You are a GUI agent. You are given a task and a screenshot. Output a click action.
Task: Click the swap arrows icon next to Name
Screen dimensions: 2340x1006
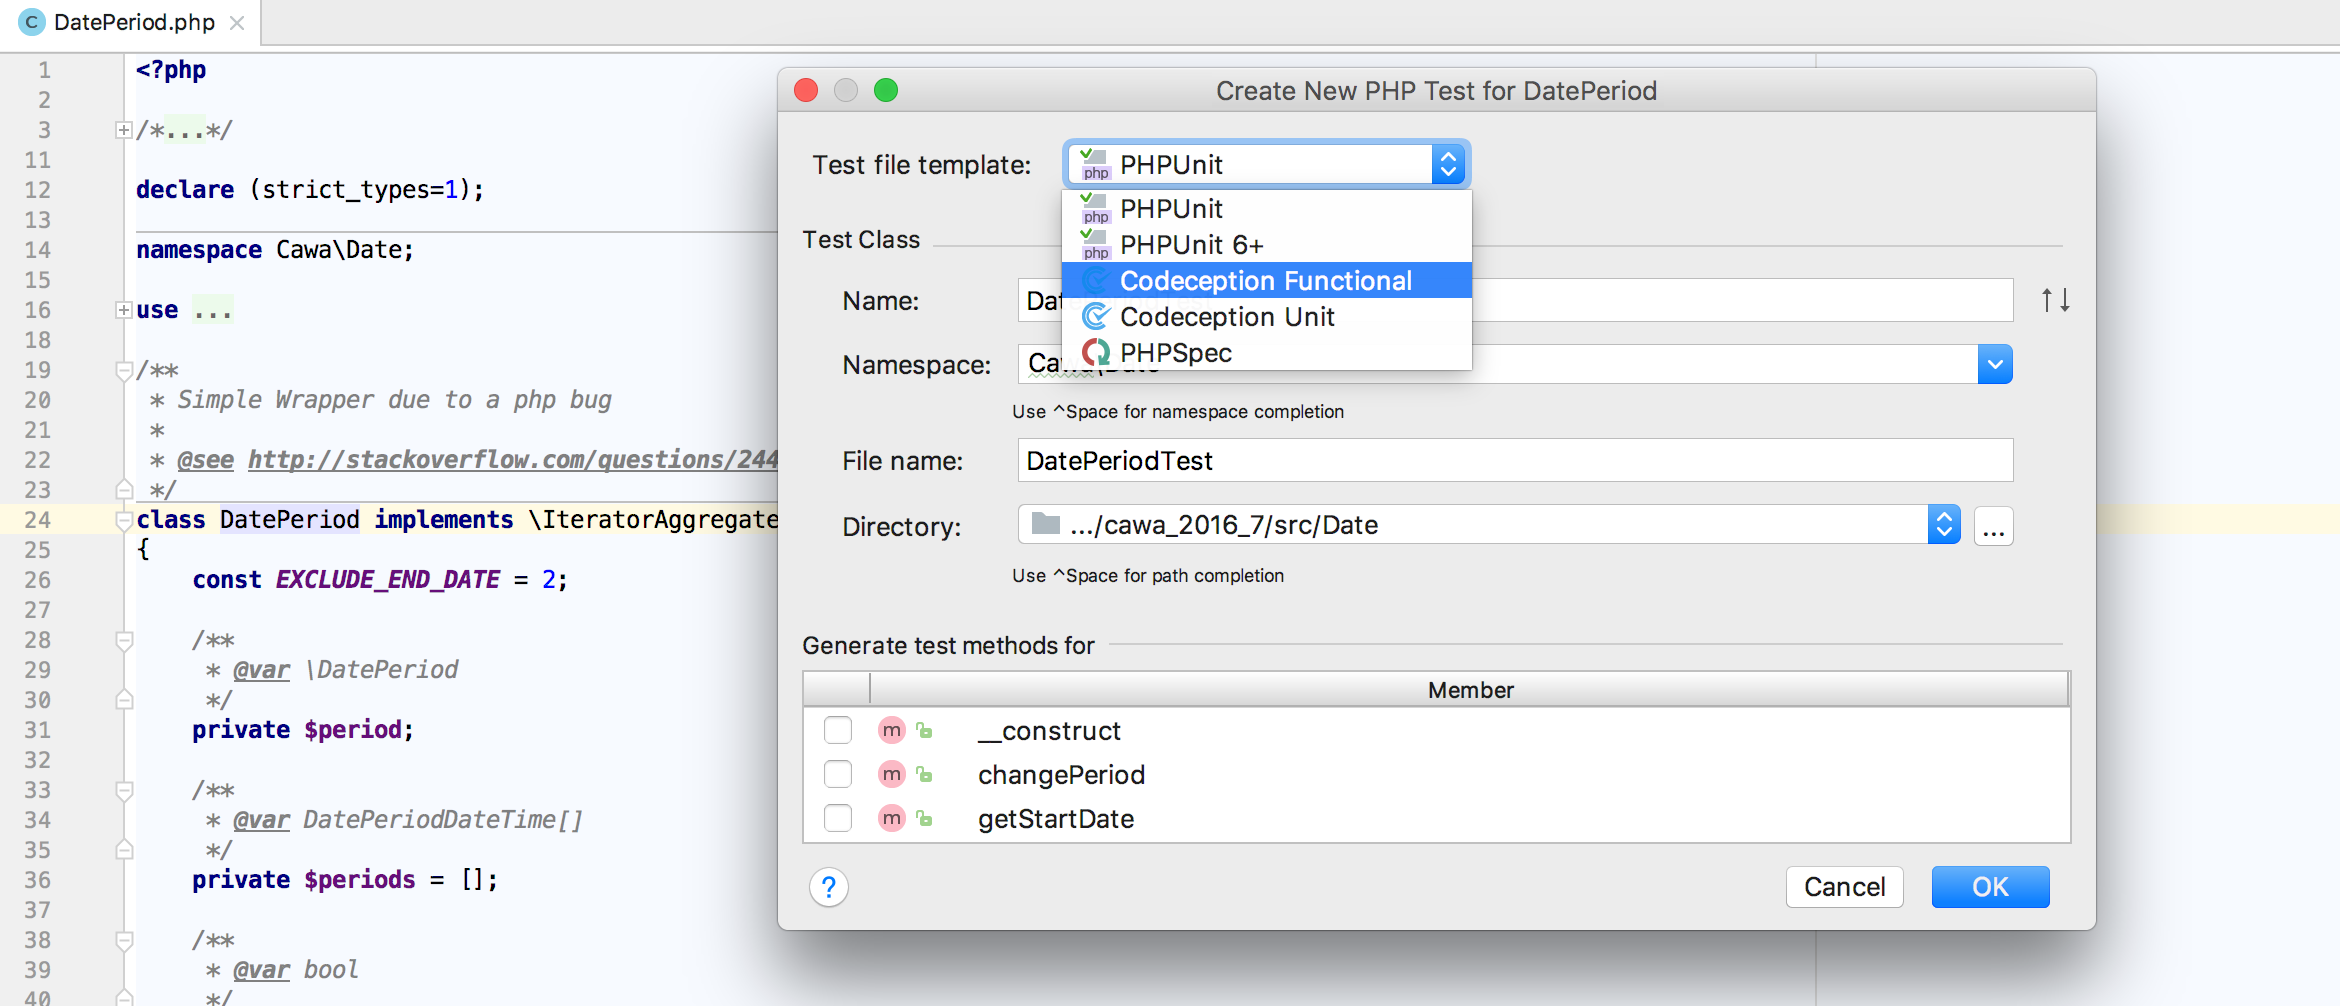click(x=2055, y=300)
